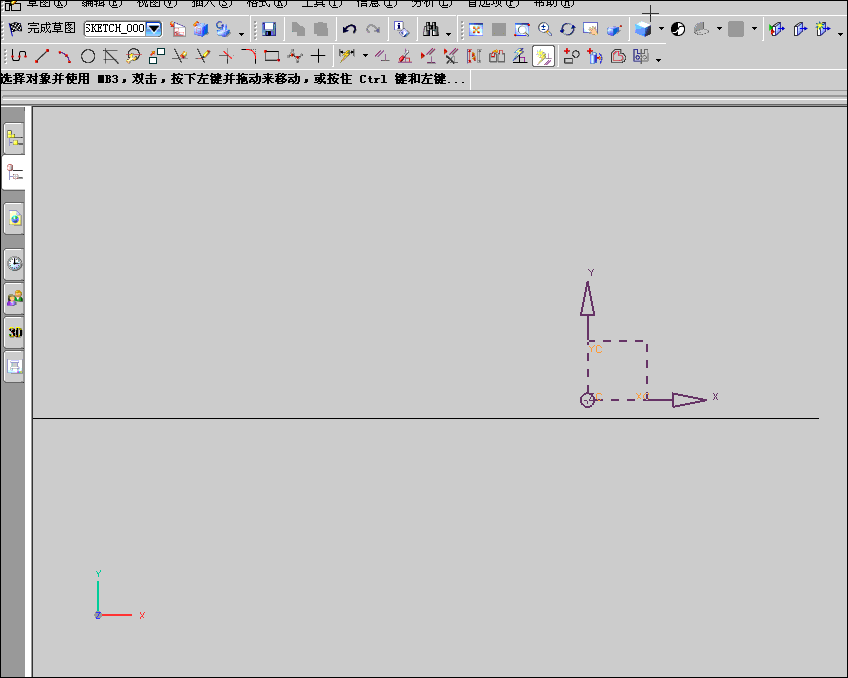Select the Quick Trim eraser tool

point(180,56)
